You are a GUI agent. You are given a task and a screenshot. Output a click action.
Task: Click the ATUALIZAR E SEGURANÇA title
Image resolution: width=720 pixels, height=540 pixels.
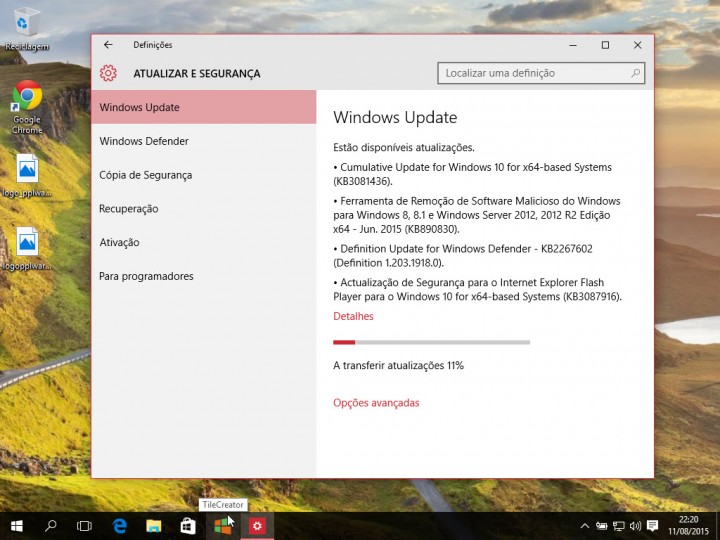[x=197, y=73]
